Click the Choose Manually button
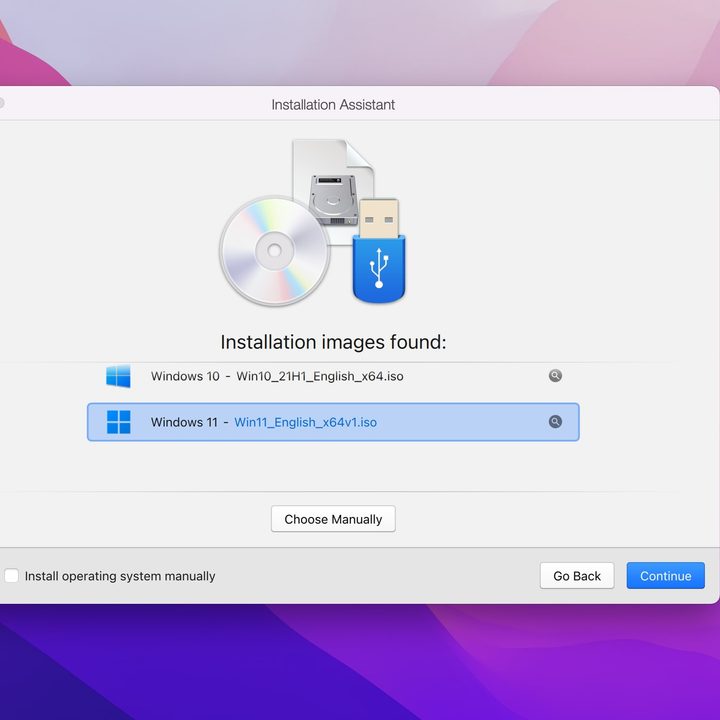Screen dimensions: 720x720 click(x=333, y=519)
